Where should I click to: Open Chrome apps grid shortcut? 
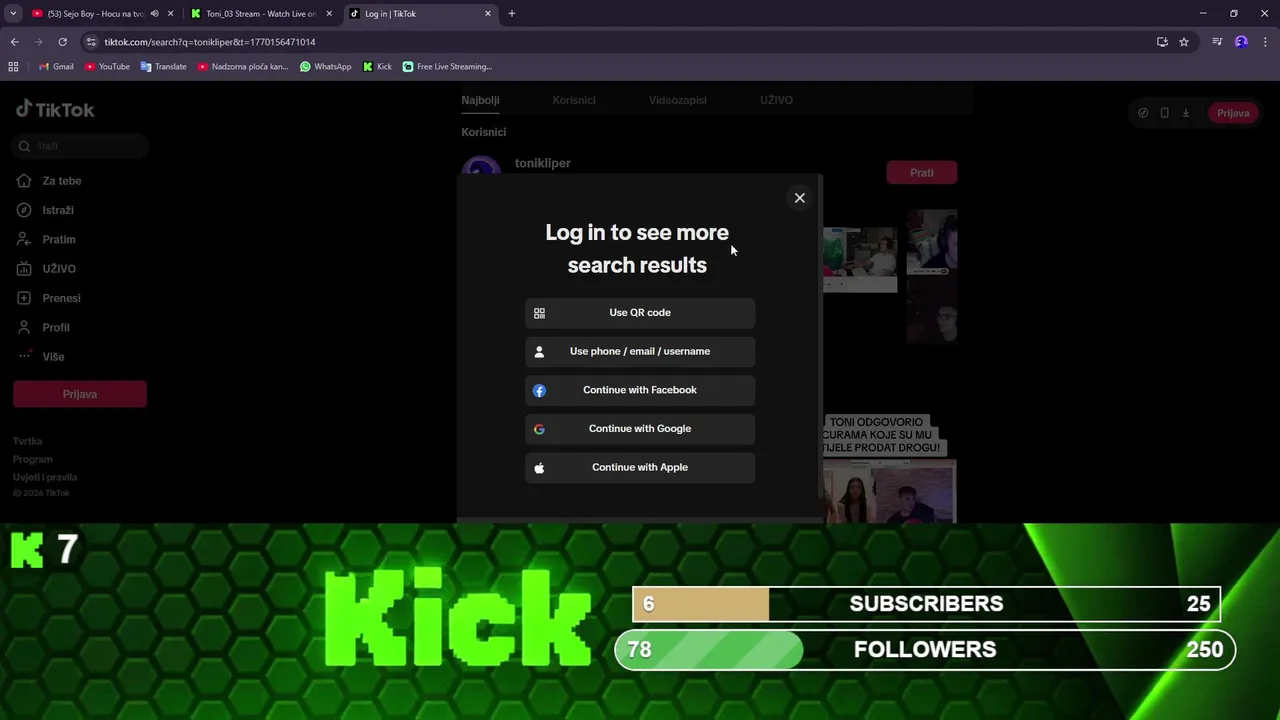click(13, 67)
